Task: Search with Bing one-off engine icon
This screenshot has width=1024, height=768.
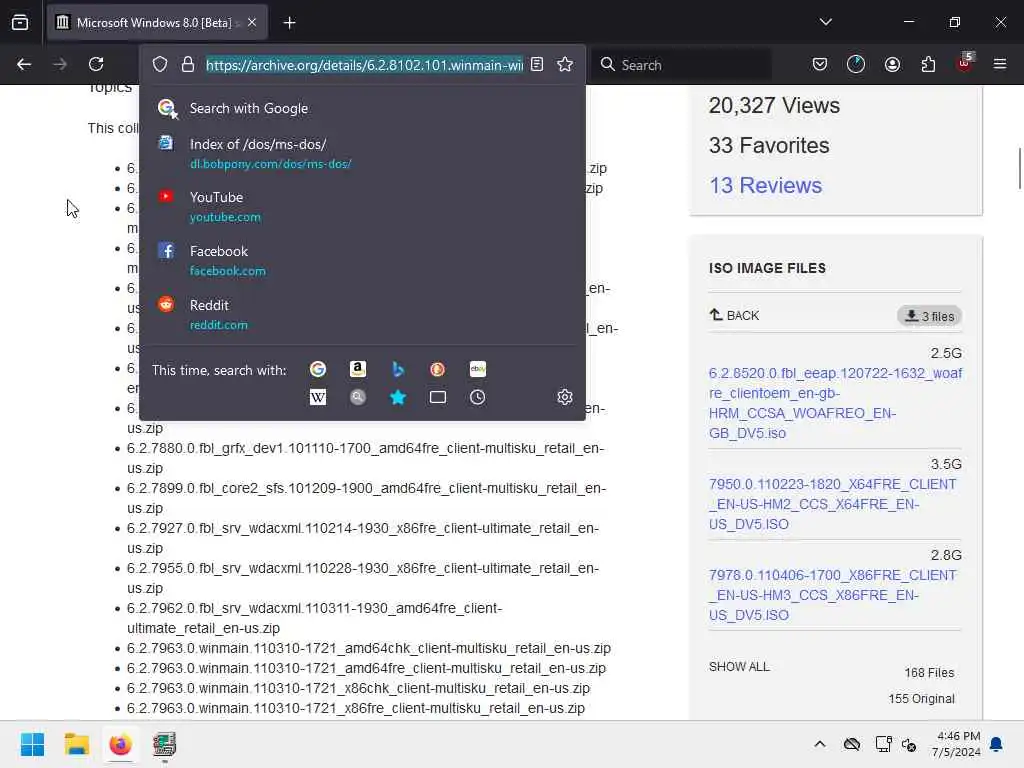Action: pyautogui.click(x=398, y=370)
